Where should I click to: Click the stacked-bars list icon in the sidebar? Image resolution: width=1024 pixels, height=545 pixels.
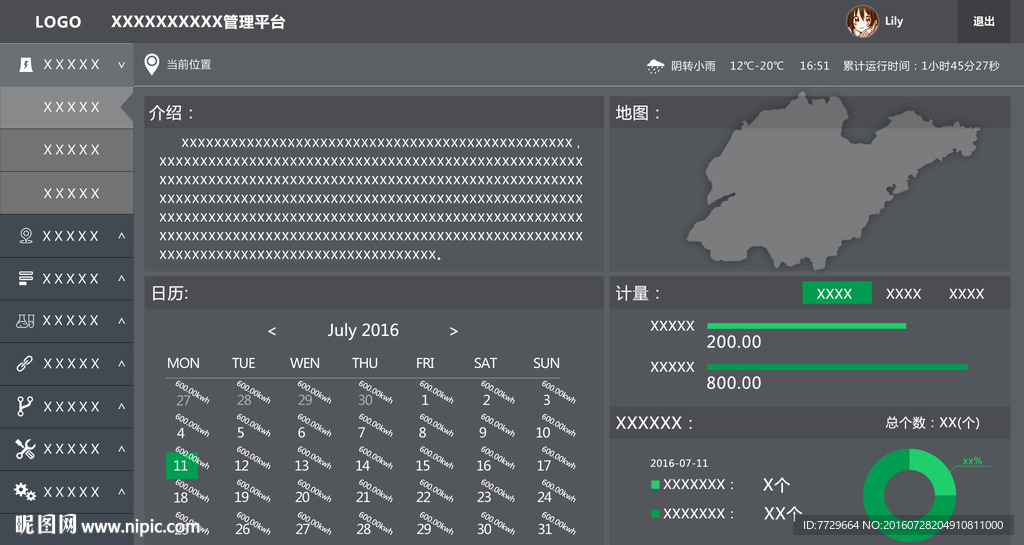pos(26,278)
